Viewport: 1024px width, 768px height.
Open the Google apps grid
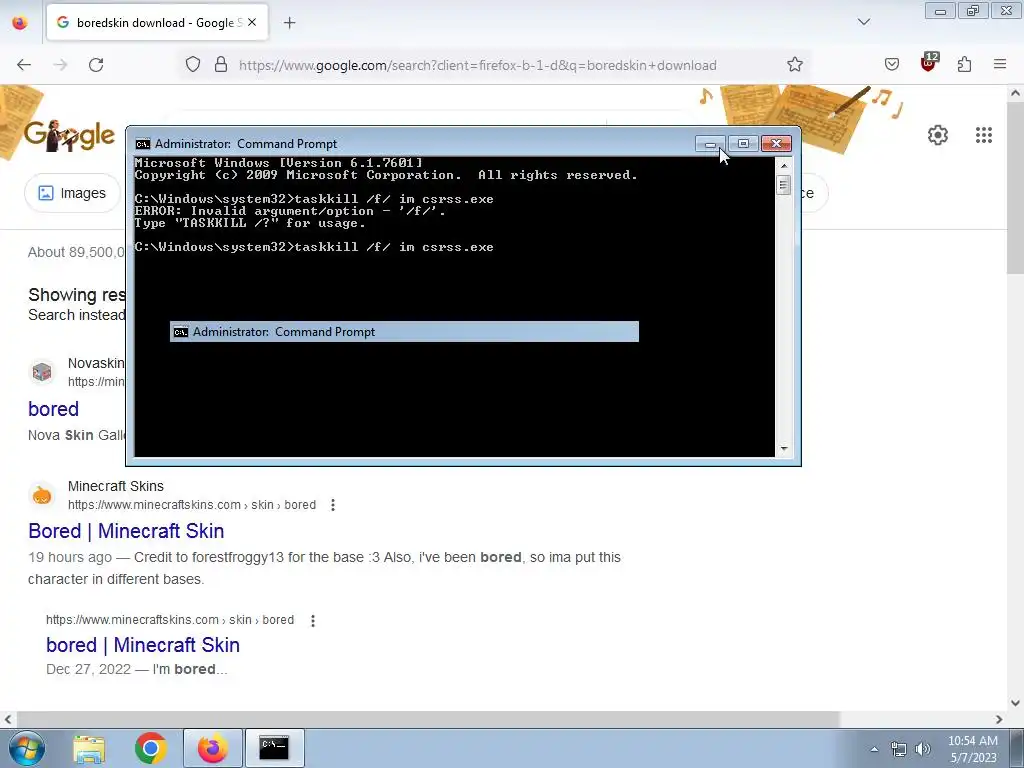pyautogui.click(x=984, y=135)
